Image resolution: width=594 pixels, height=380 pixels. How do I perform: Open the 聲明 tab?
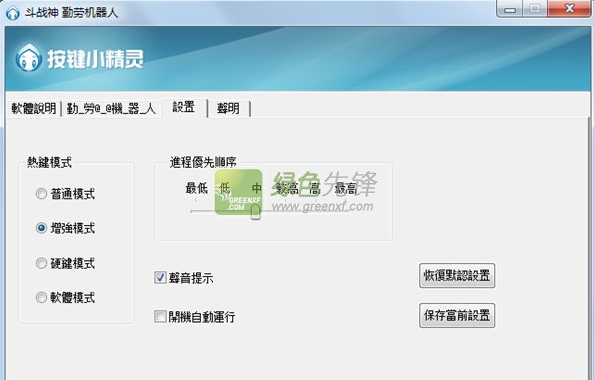tap(228, 109)
